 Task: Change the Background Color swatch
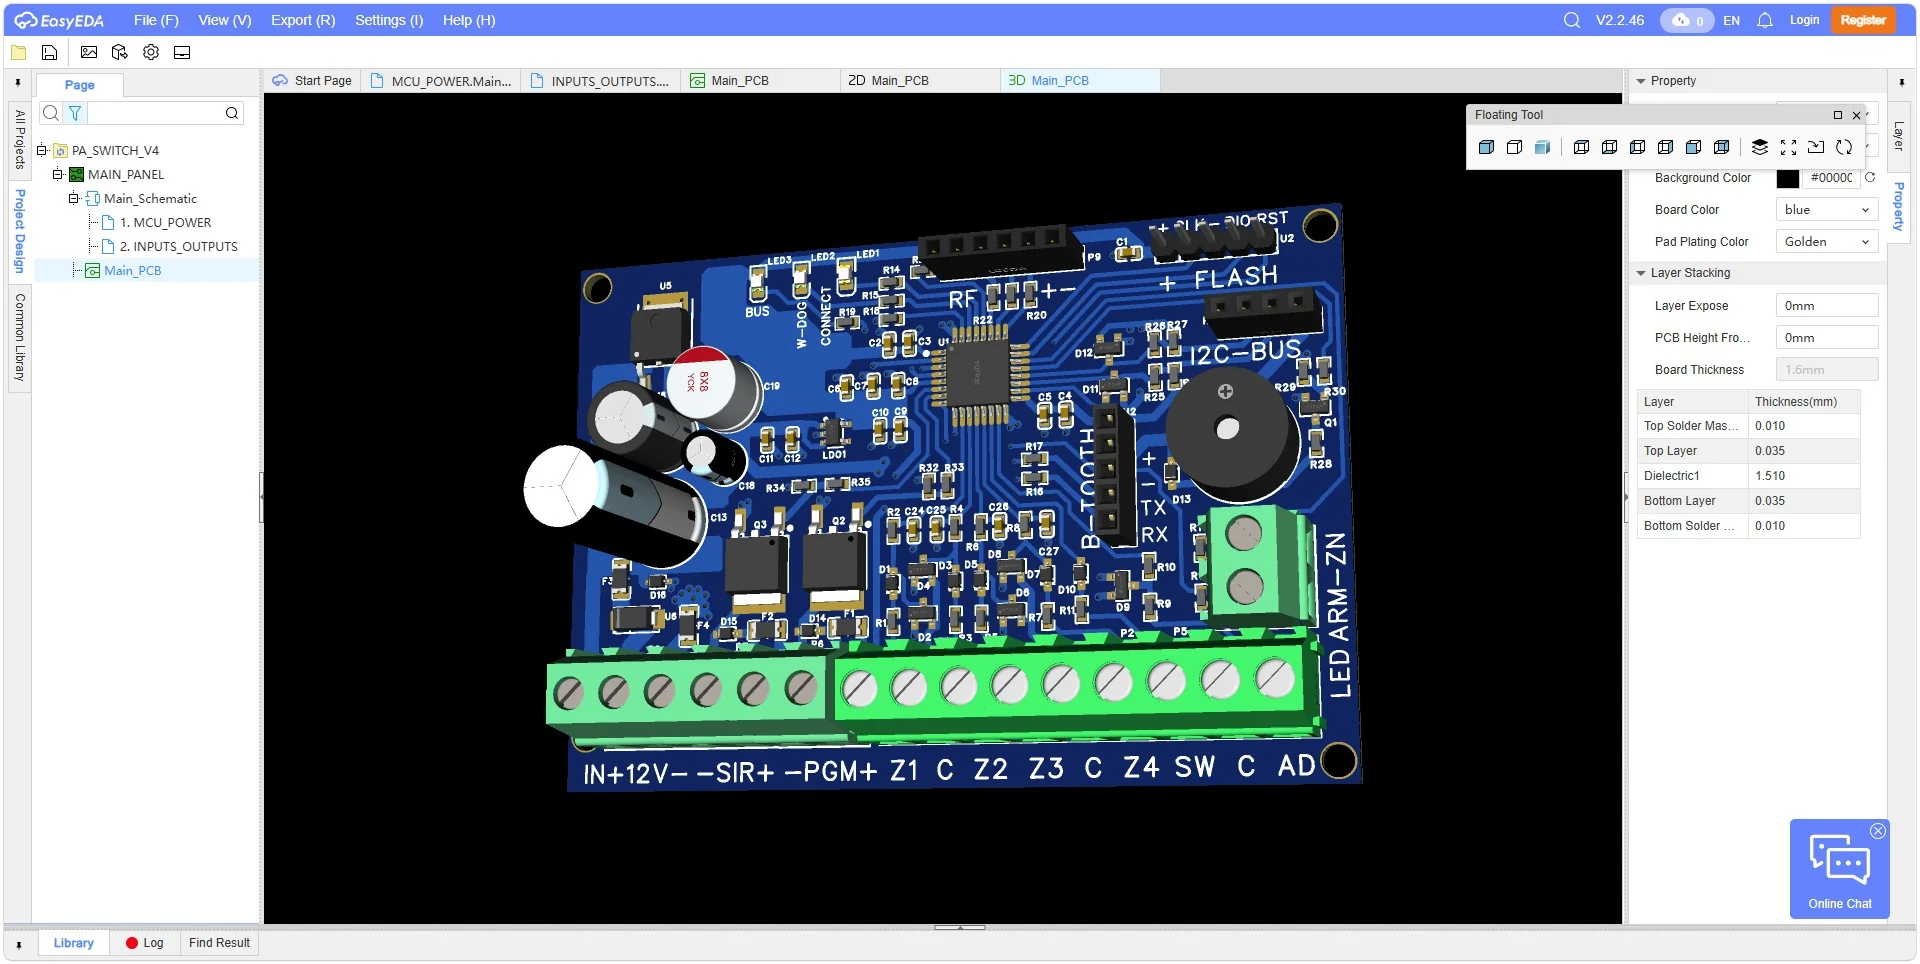[1789, 178]
